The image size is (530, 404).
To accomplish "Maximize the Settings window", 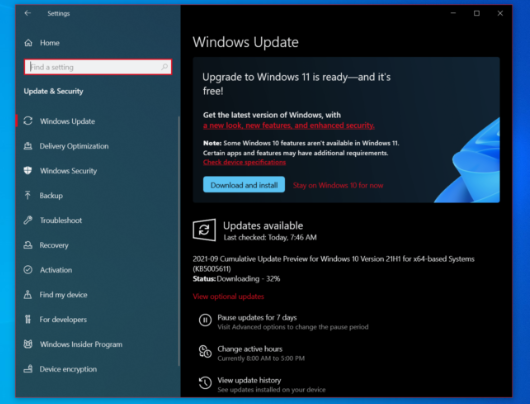I will [477, 13].
